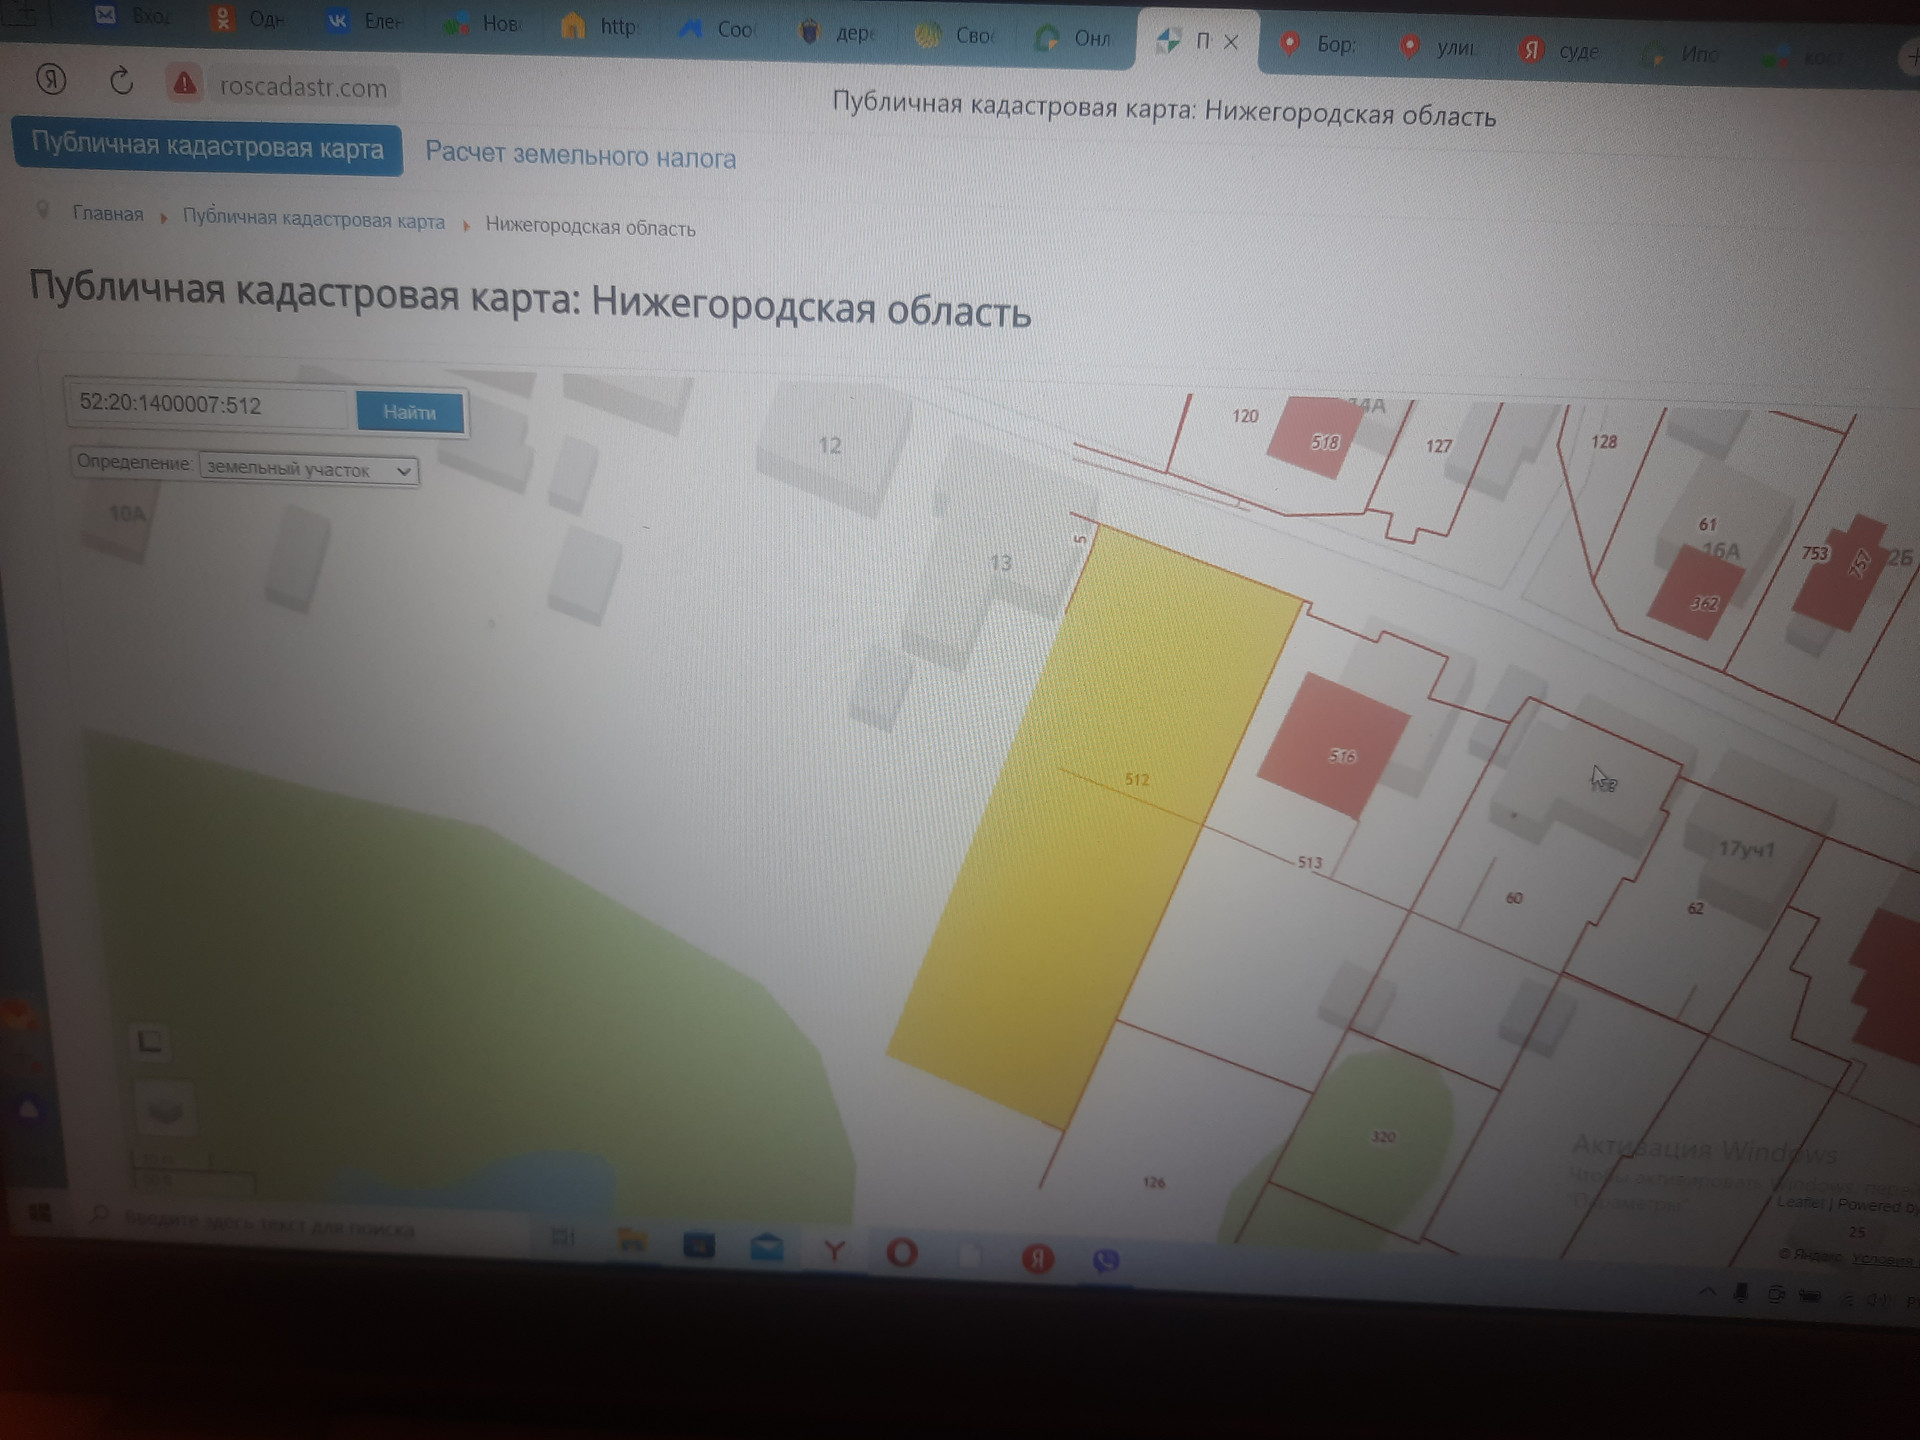The width and height of the screenshot is (1920, 1440).
Task: Click the Yandex browser logo button
Action: click(51, 78)
